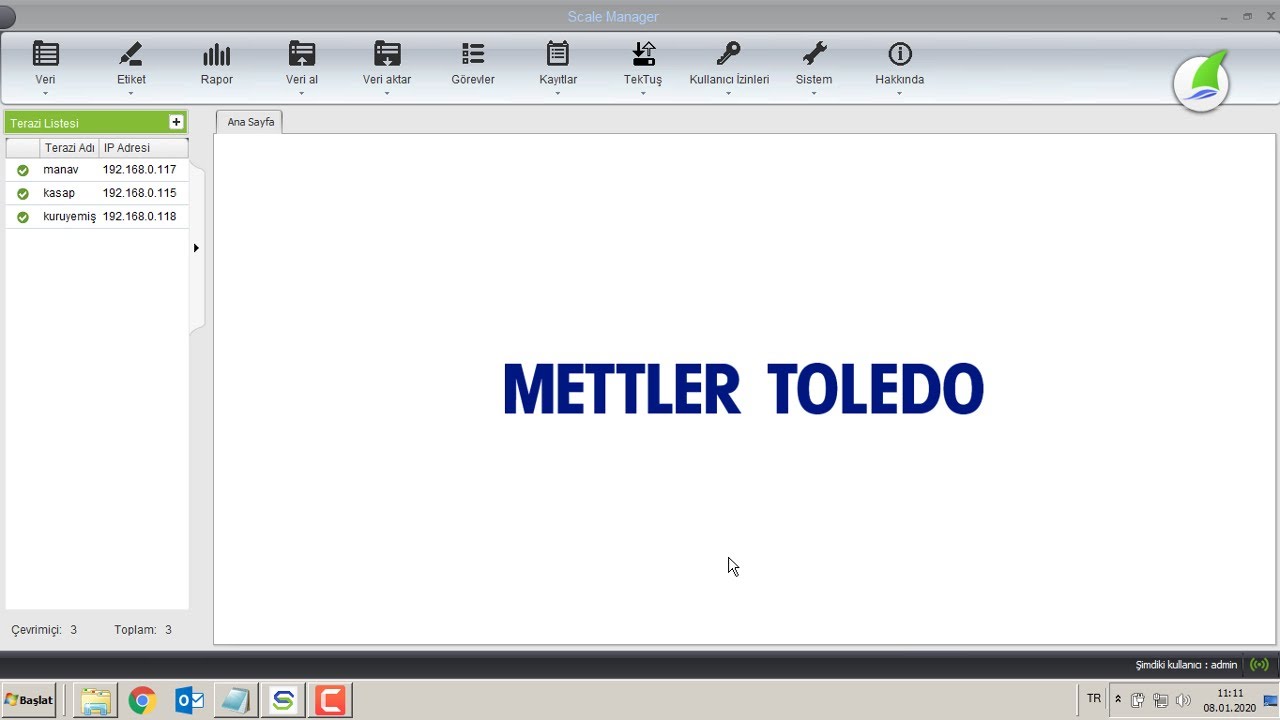Image resolution: width=1280 pixels, height=720 pixels.
Task: Select the manav scale row
Action: click(x=97, y=170)
